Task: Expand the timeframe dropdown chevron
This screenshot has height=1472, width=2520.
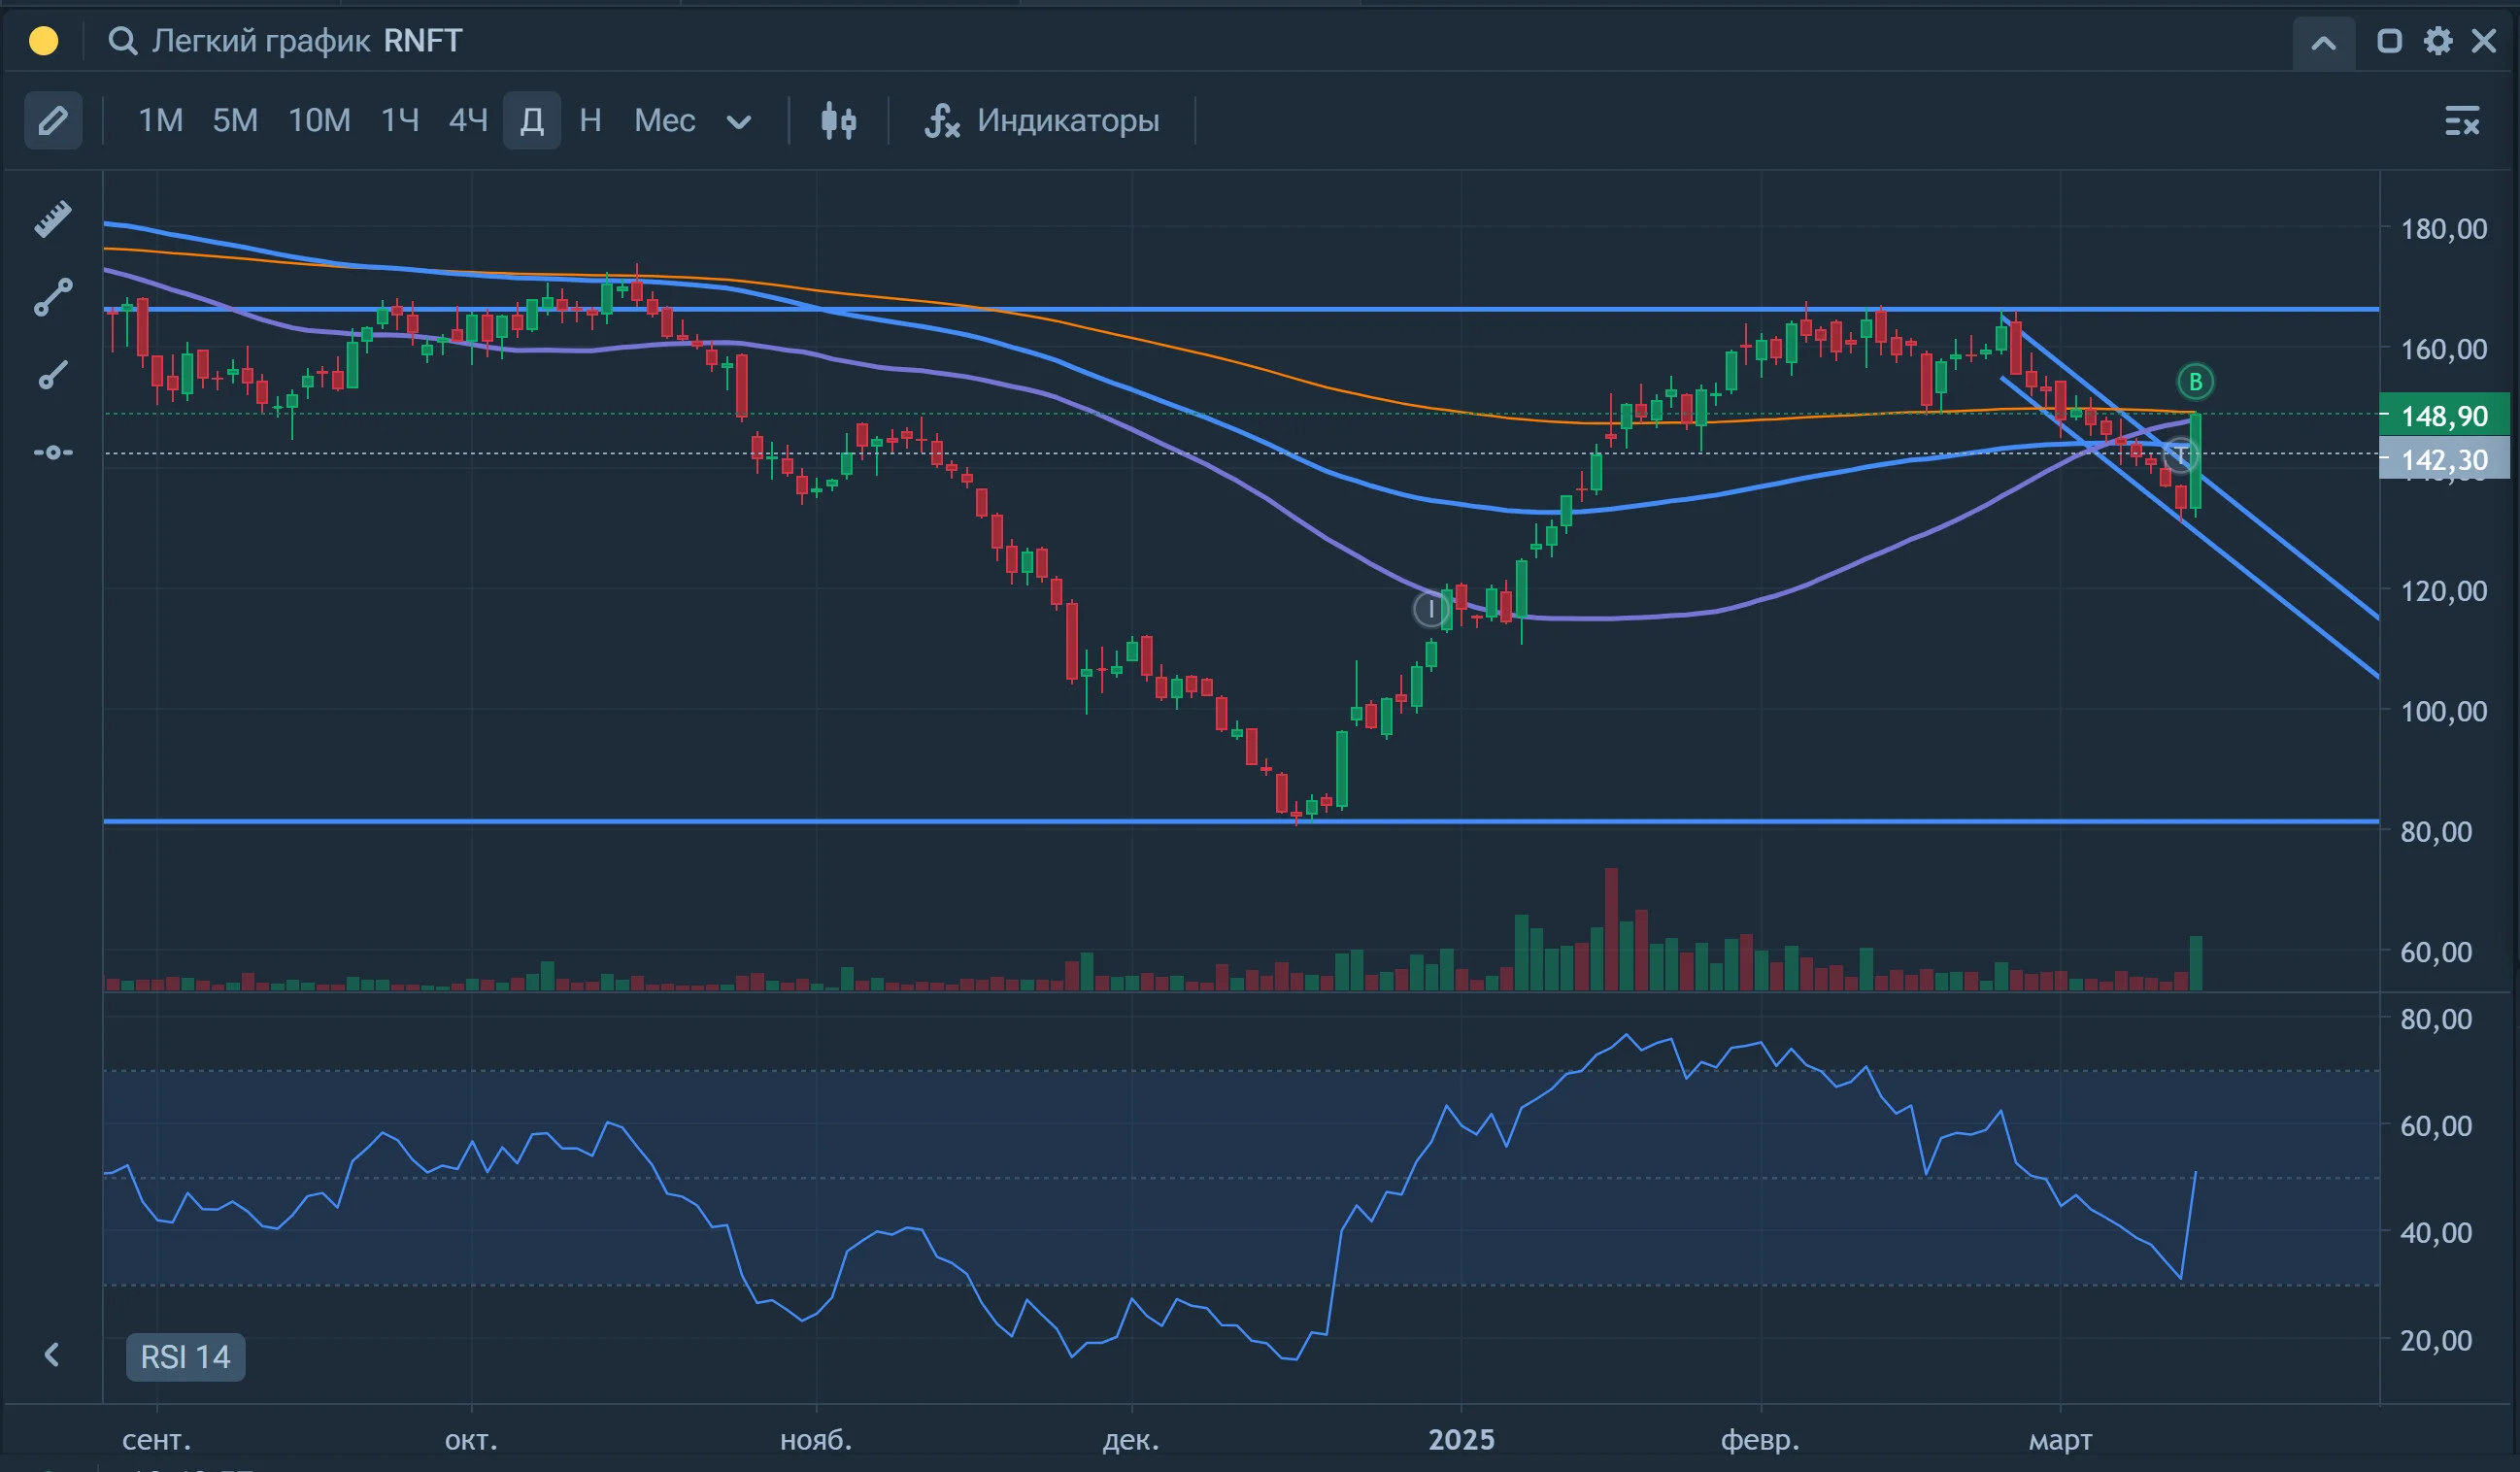Action: [x=739, y=122]
